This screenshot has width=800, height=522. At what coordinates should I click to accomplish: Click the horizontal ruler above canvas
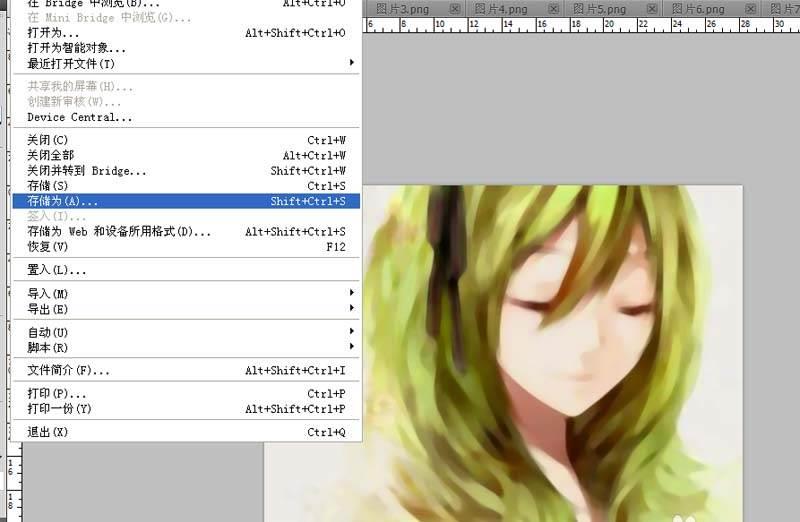pyautogui.click(x=581, y=25)
